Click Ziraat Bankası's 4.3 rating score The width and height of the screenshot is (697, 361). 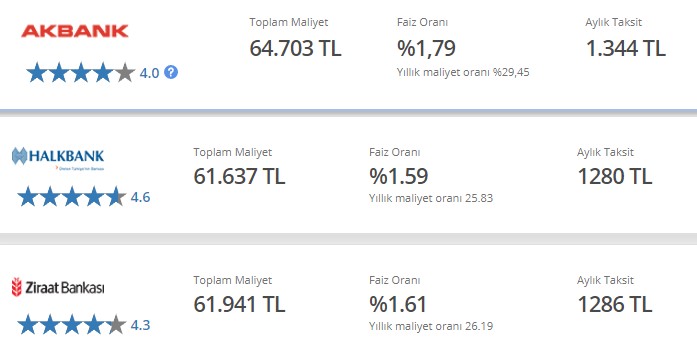140,325
